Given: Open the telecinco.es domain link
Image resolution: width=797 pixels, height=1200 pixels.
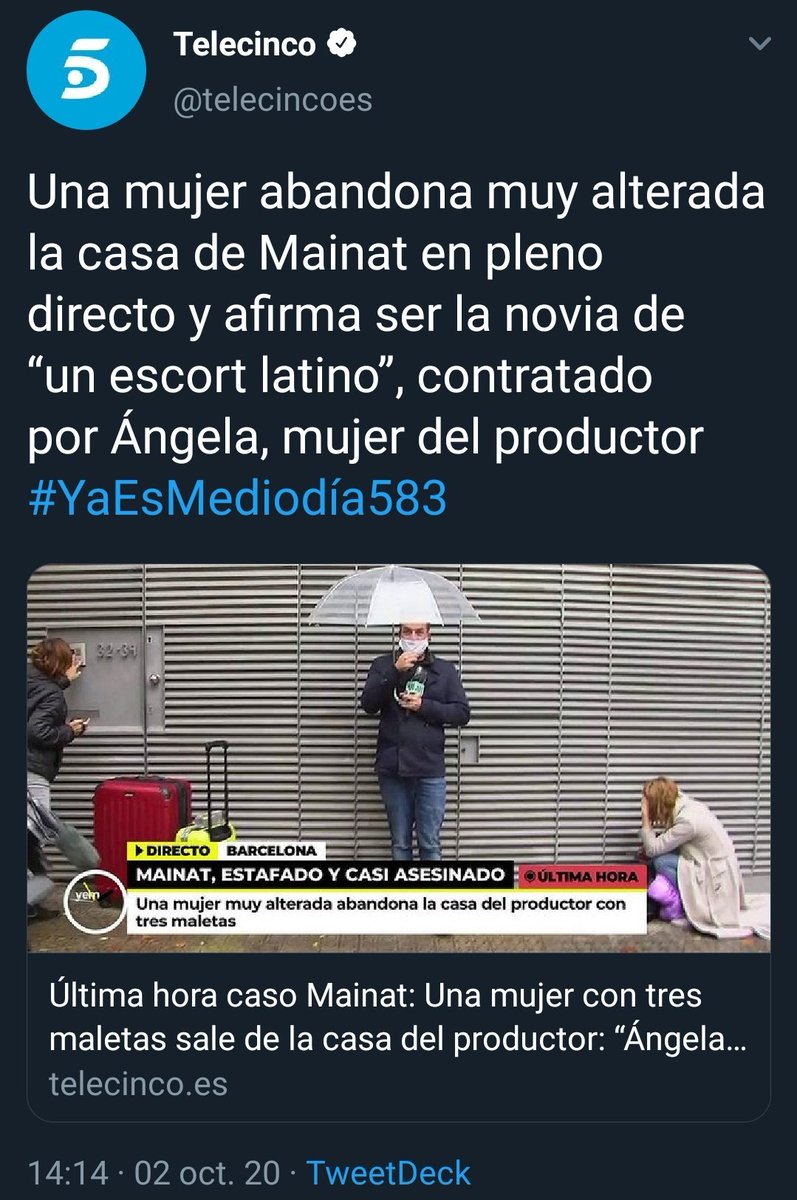Looking at the screenshot, I should point(137,1083).
